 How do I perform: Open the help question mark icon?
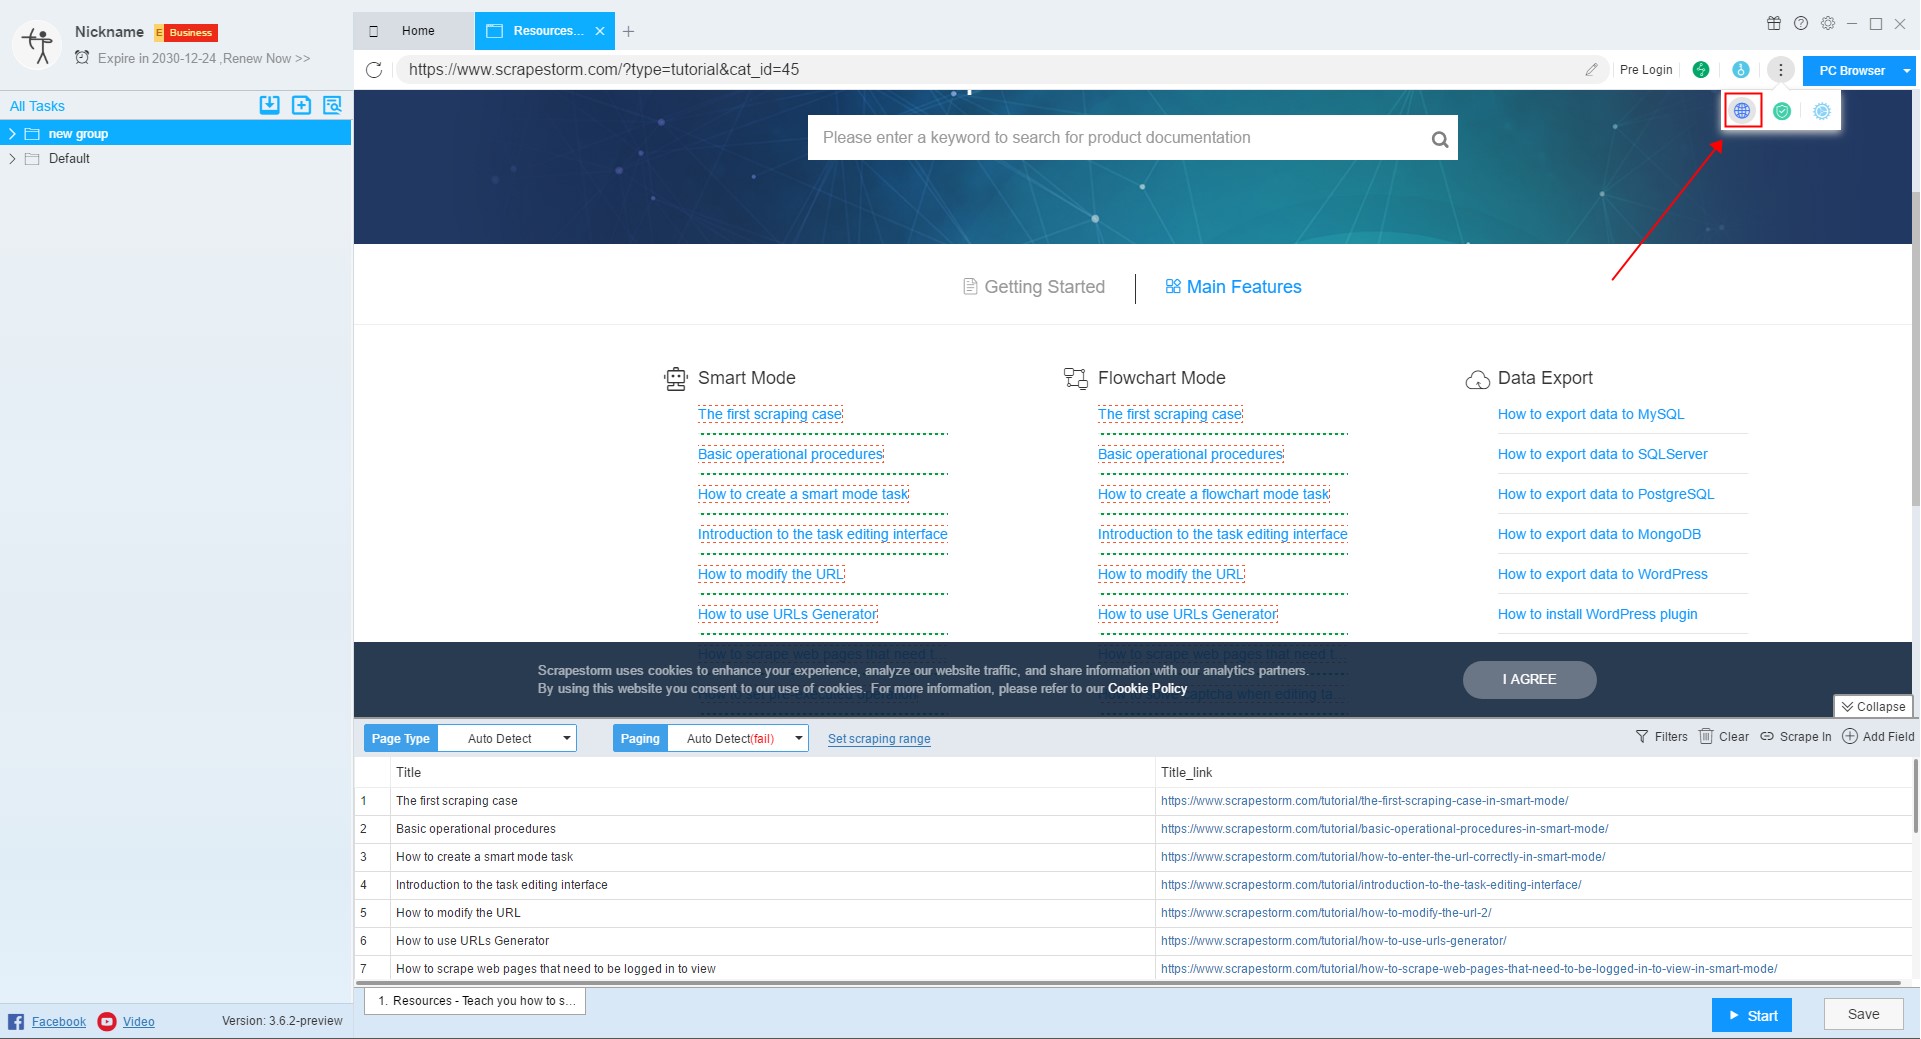(x=1801, y=23)
